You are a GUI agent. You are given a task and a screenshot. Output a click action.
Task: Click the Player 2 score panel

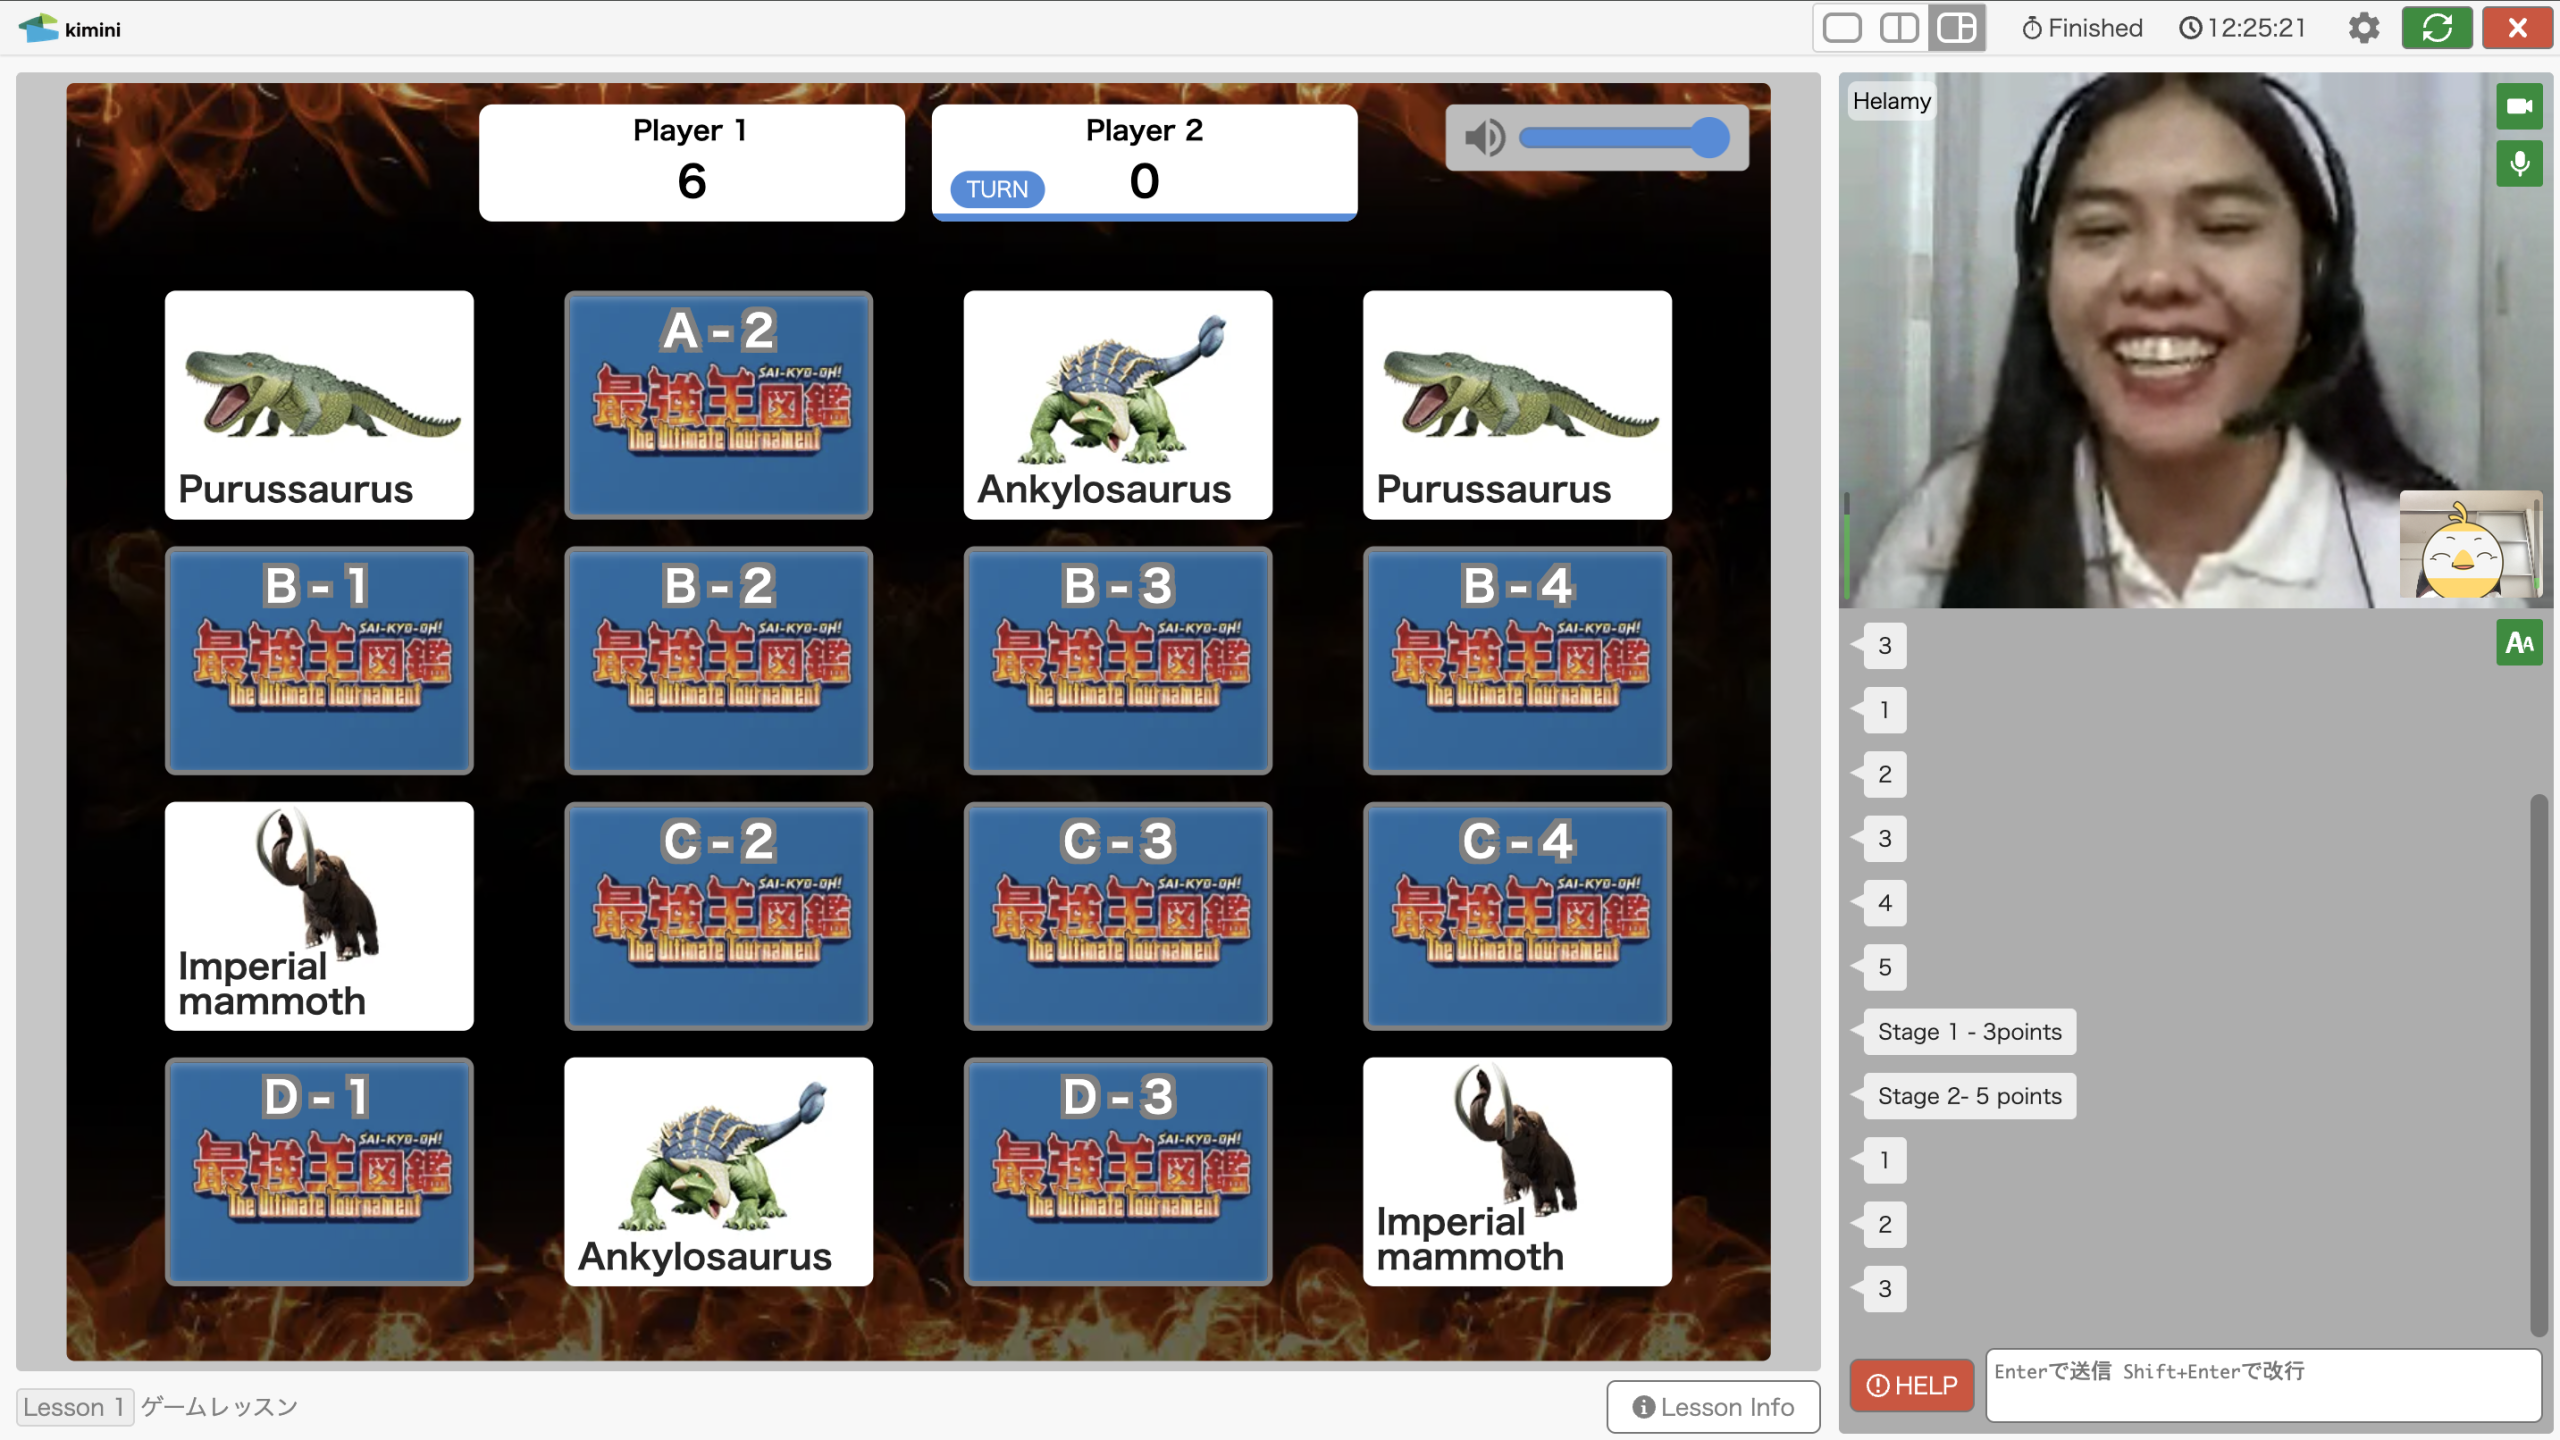[1144, 162]
